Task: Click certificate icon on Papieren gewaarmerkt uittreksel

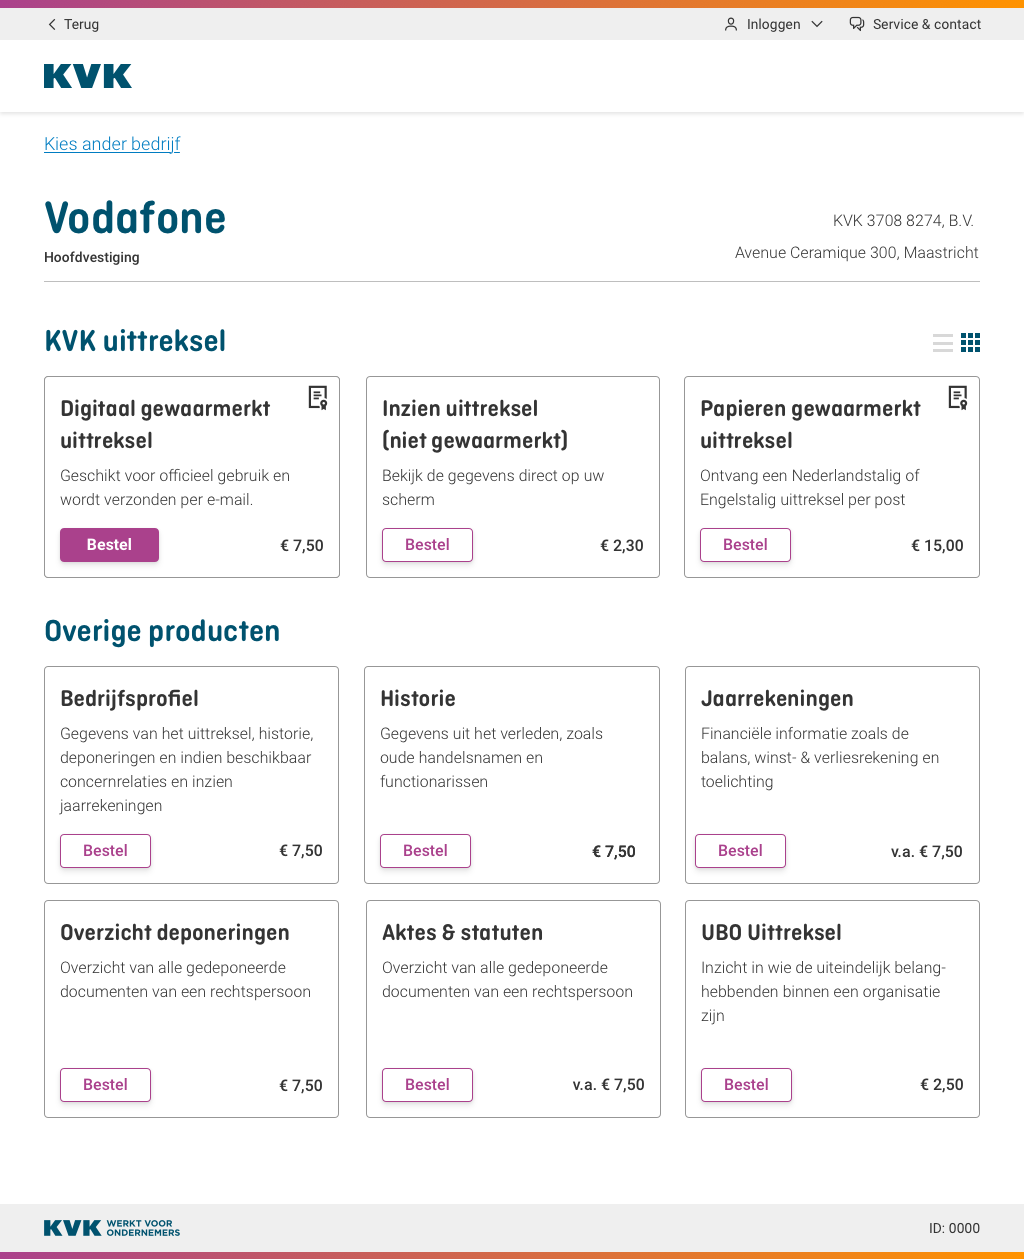Action: pos(958,398)
